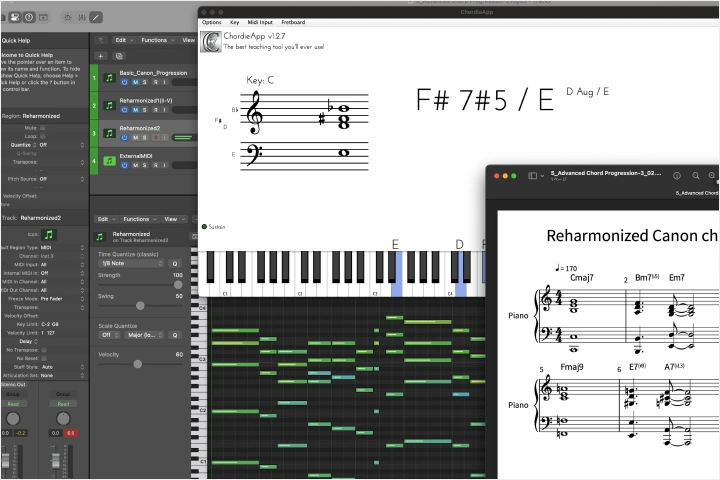This screenshot has height=480, width=720.
Task: Open ChordieApp Midi Input menu
Action: 260,22
